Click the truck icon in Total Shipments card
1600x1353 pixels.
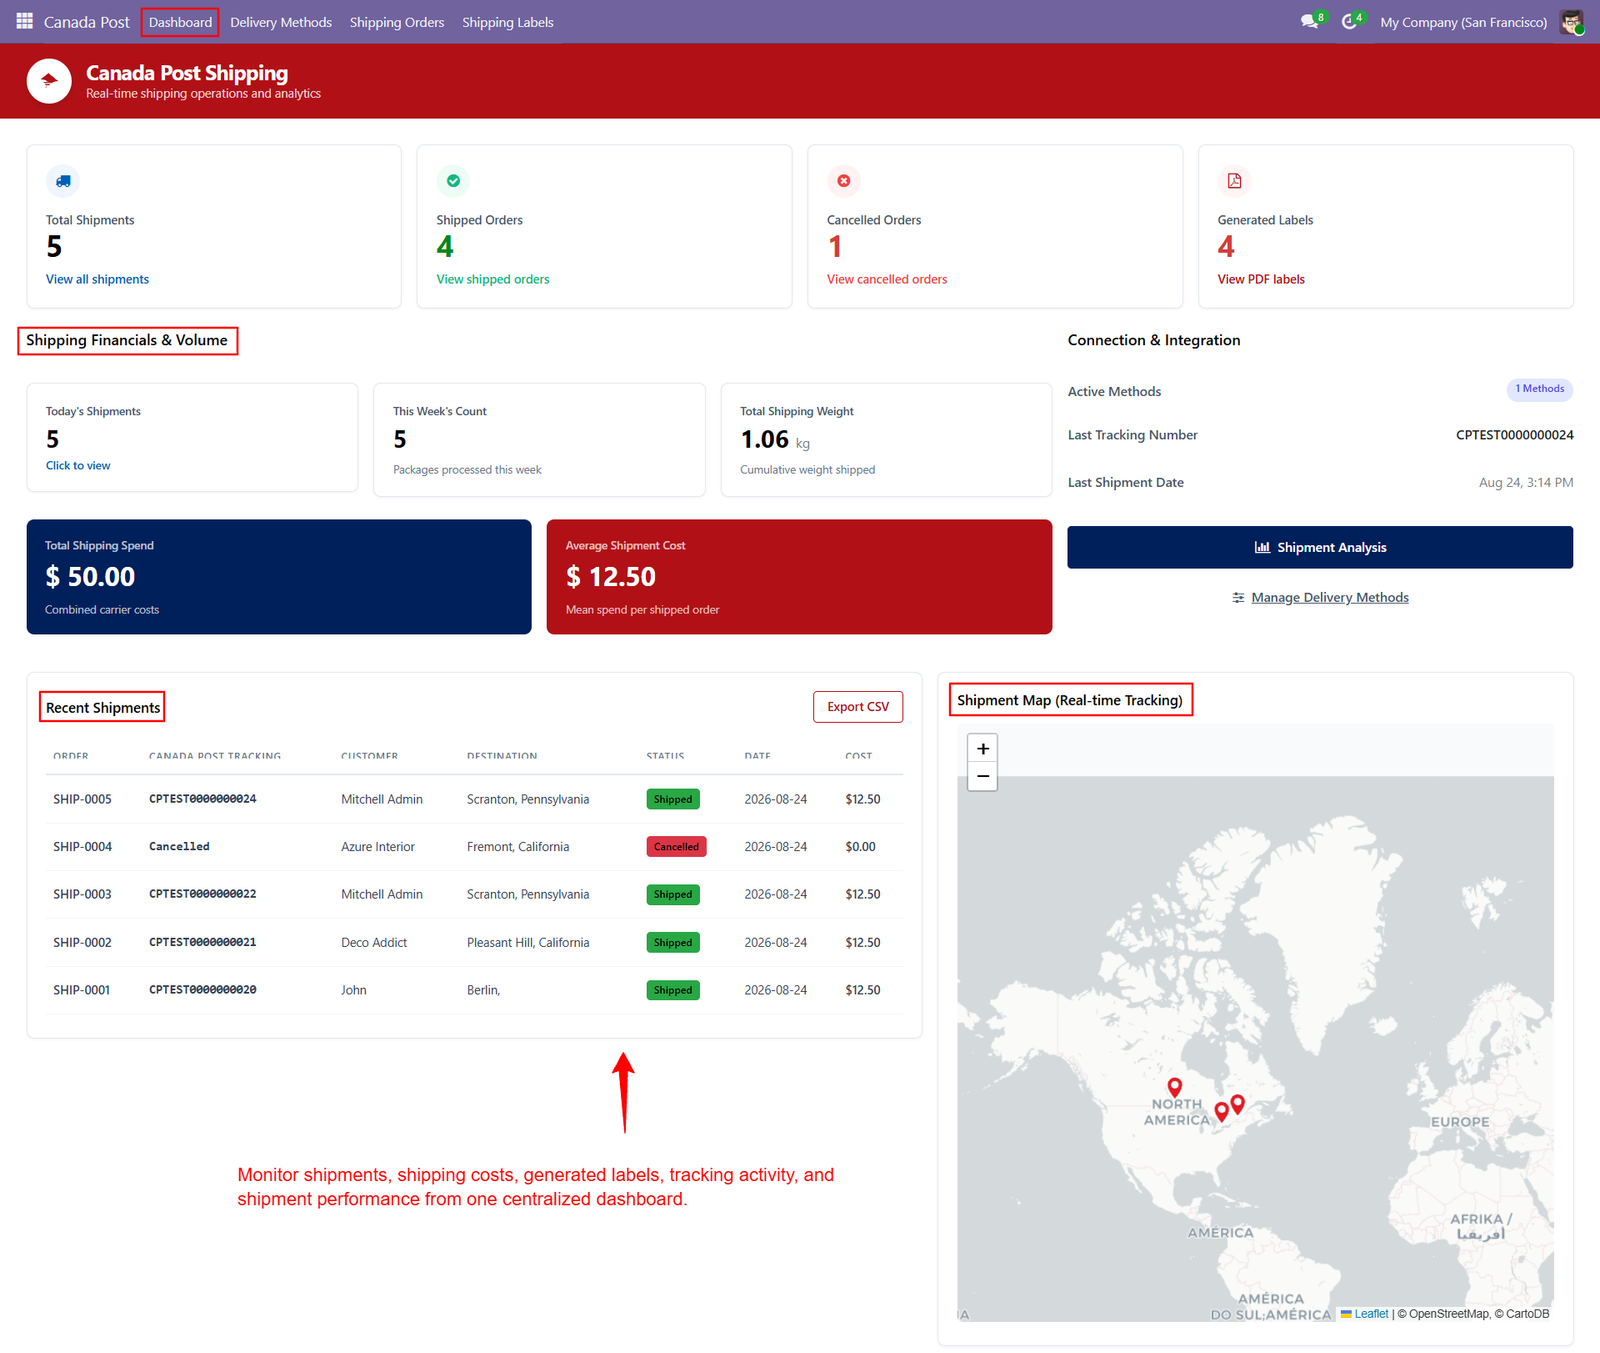pos(63,181)
